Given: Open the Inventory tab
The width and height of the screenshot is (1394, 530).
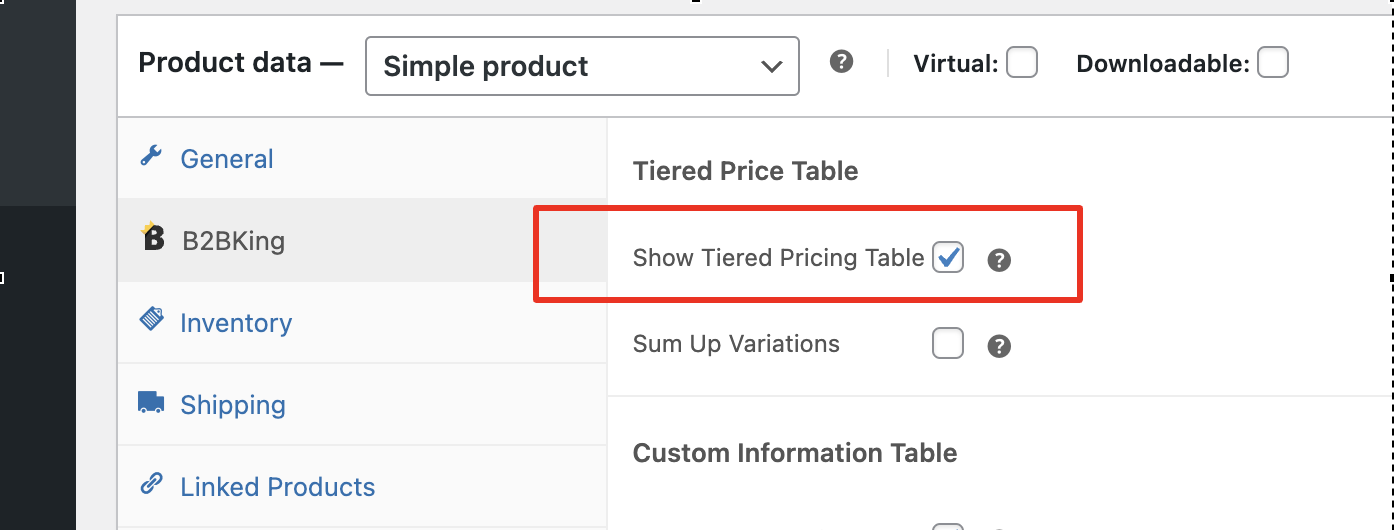Looking at the screenshot, I should coord(236,323).
